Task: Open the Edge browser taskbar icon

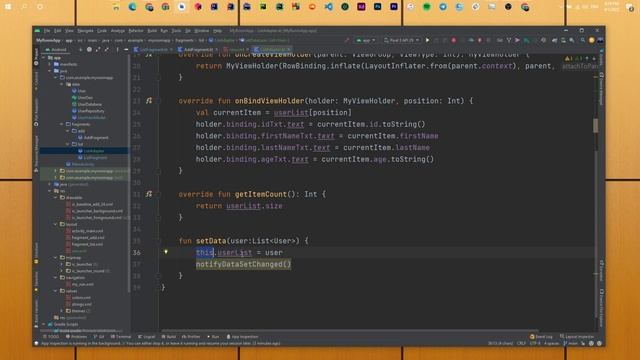Action: (133, 7)
